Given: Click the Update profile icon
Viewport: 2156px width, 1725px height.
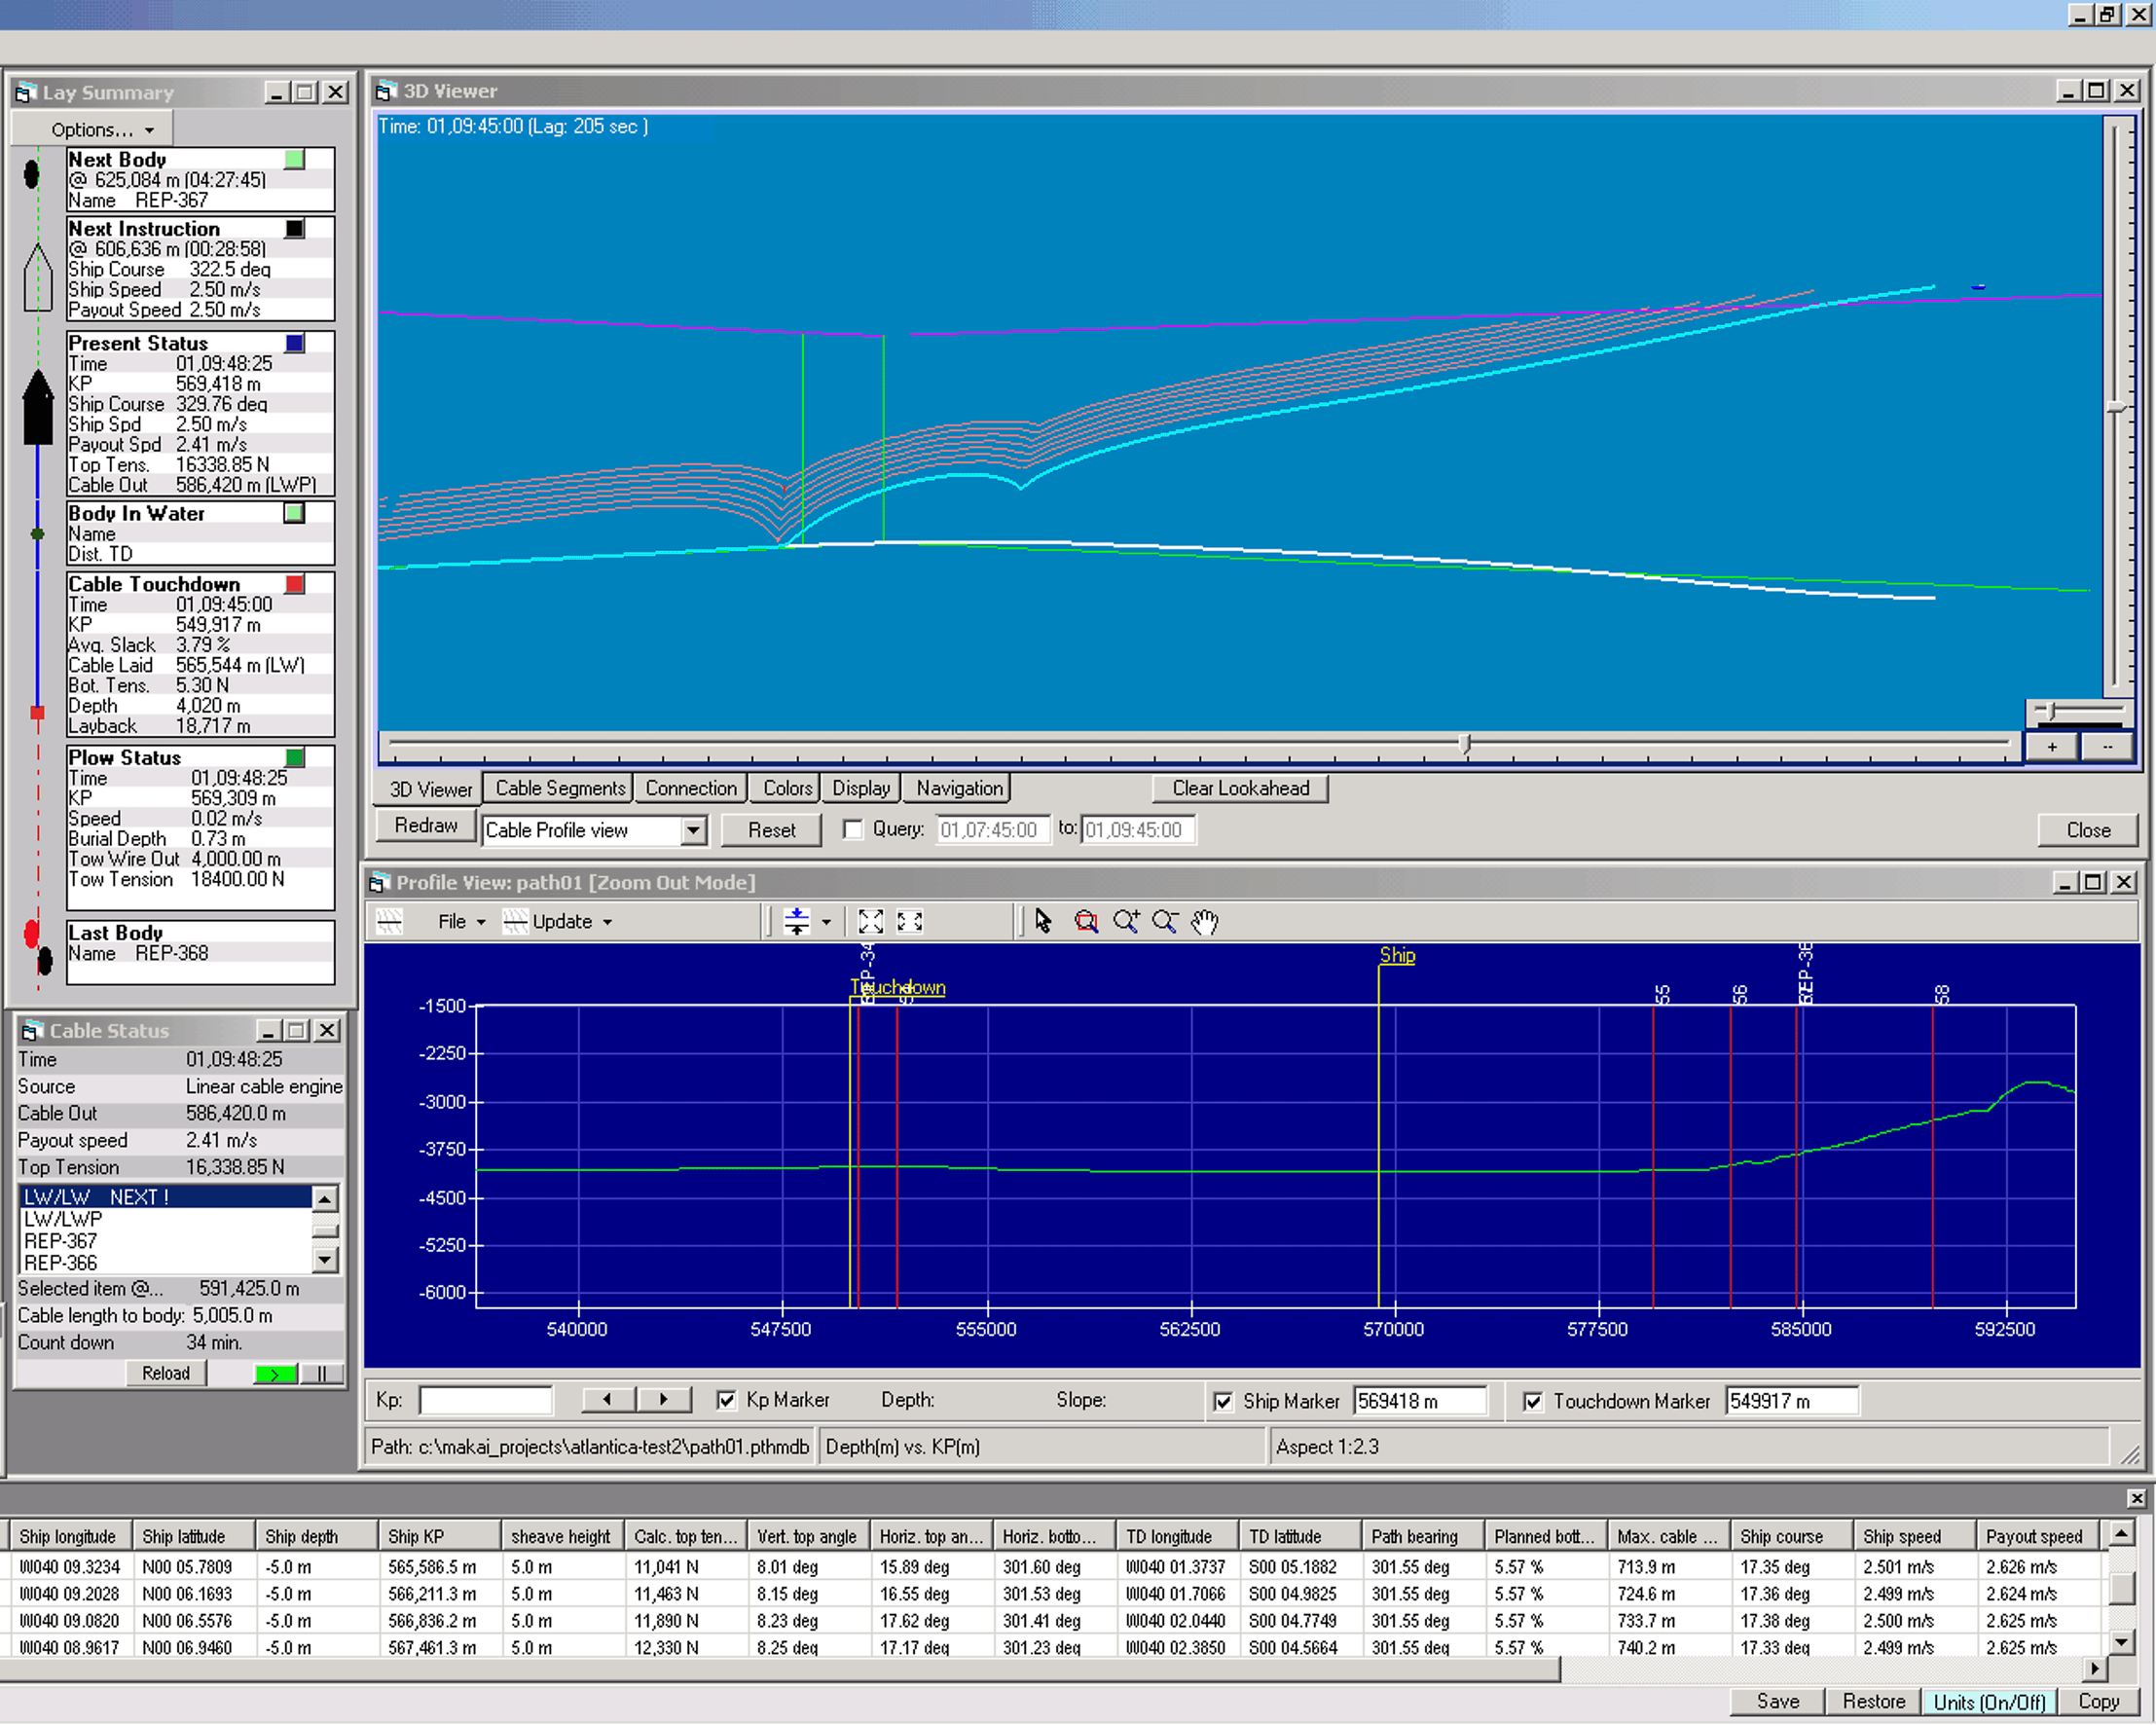Looking at the screenshot, I should 515,921.
